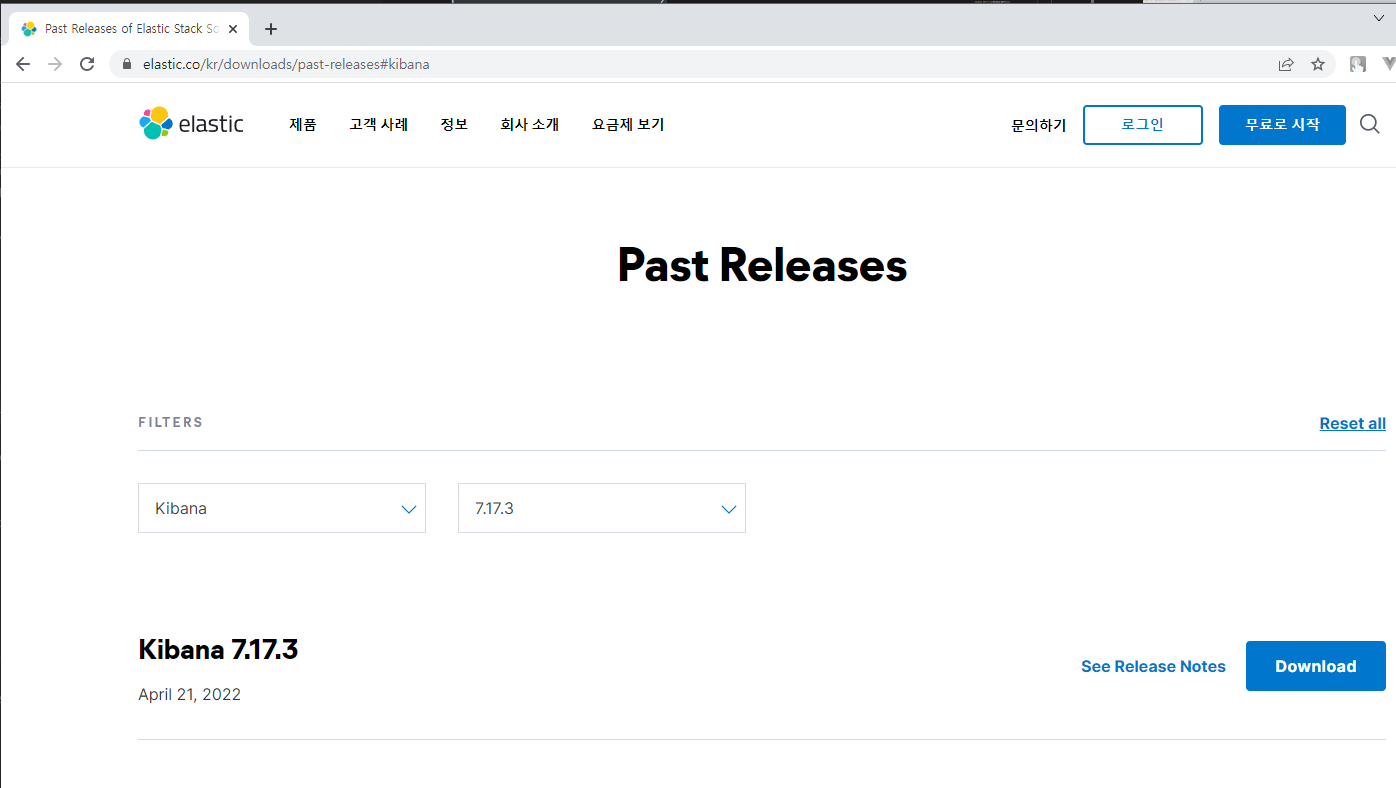Open See Release Notes link
The image size is (1396, 788).
coord(1153,666)
